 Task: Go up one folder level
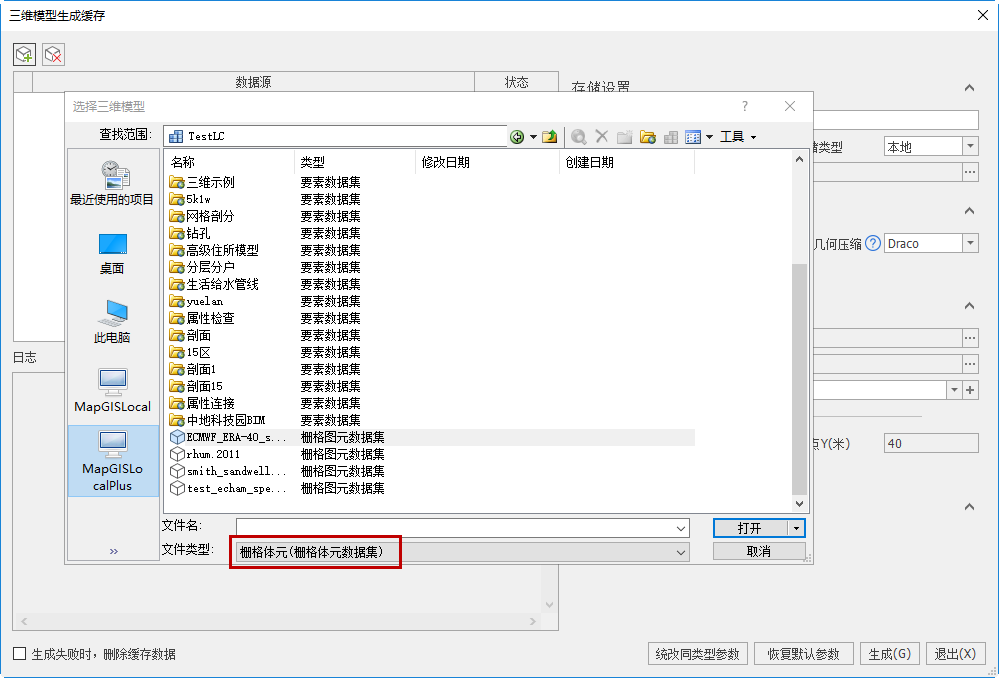[549, 137]
